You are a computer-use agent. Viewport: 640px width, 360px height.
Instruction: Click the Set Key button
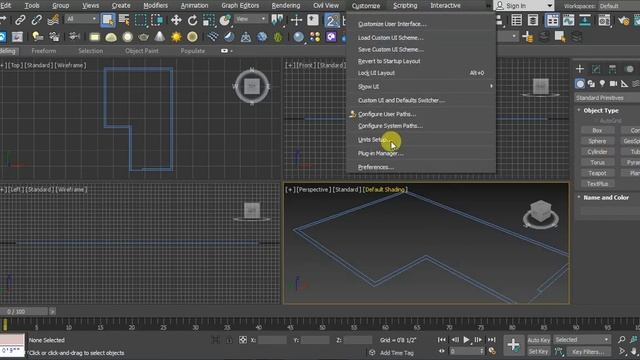[x=538, y=351]
